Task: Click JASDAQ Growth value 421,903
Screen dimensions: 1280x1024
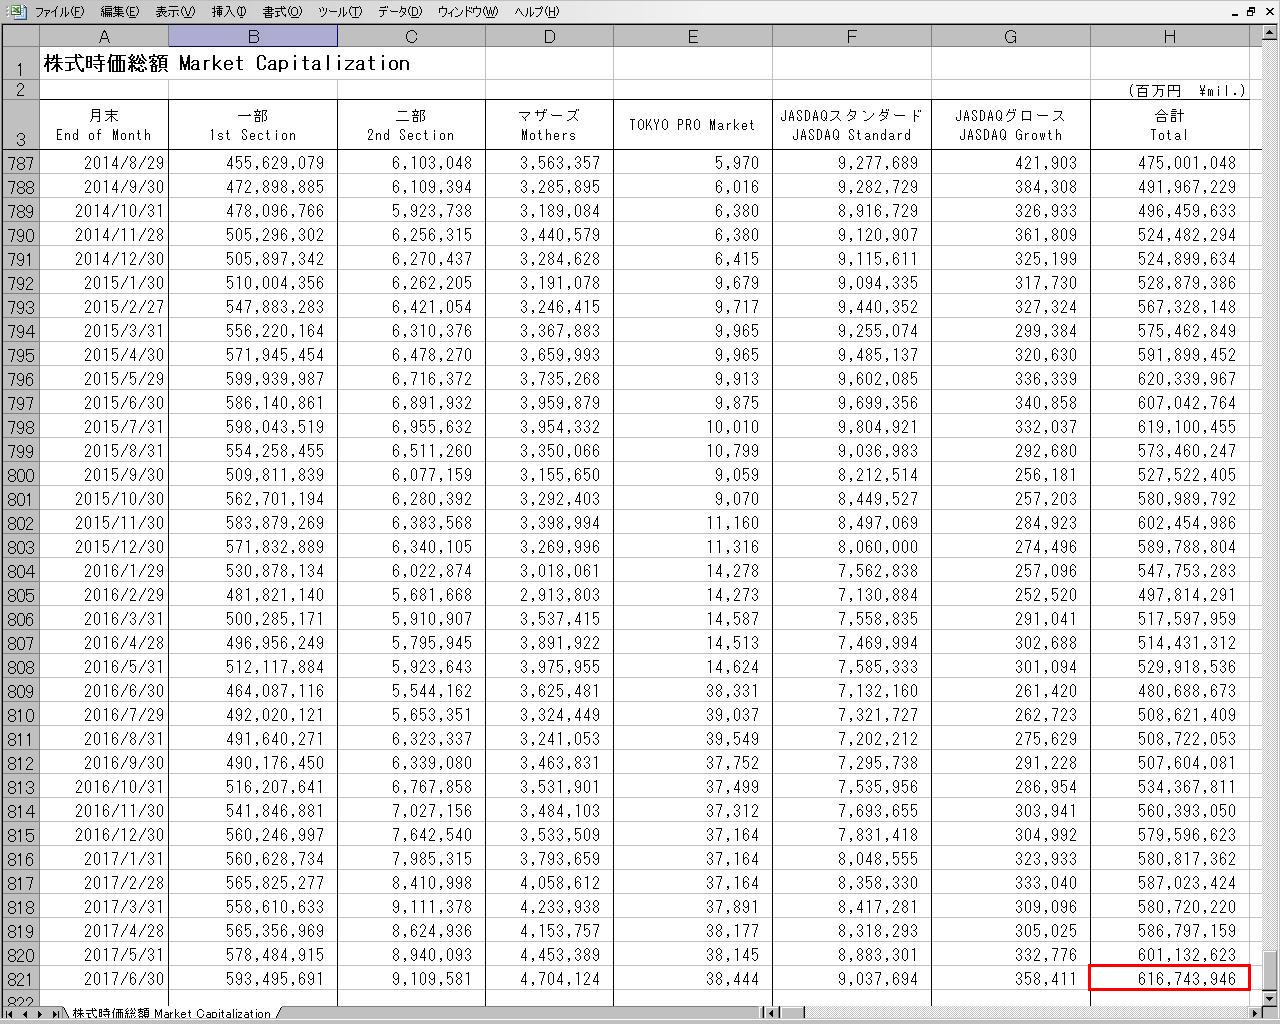Action: pyautogui.click(x=1011, y=163)
